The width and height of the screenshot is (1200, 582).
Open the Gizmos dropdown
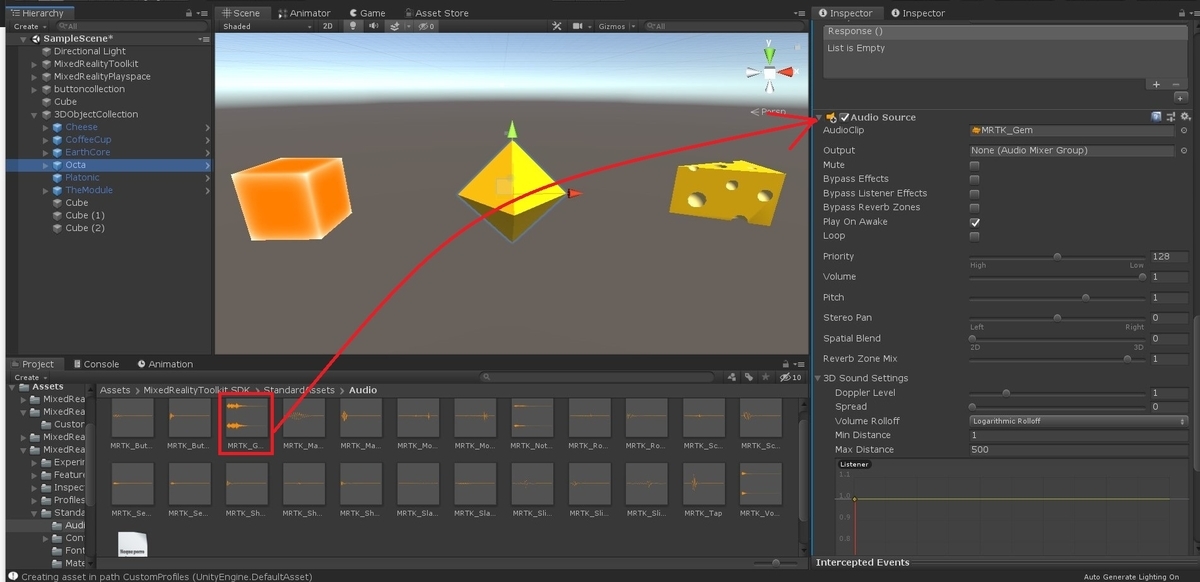point(615,26)
